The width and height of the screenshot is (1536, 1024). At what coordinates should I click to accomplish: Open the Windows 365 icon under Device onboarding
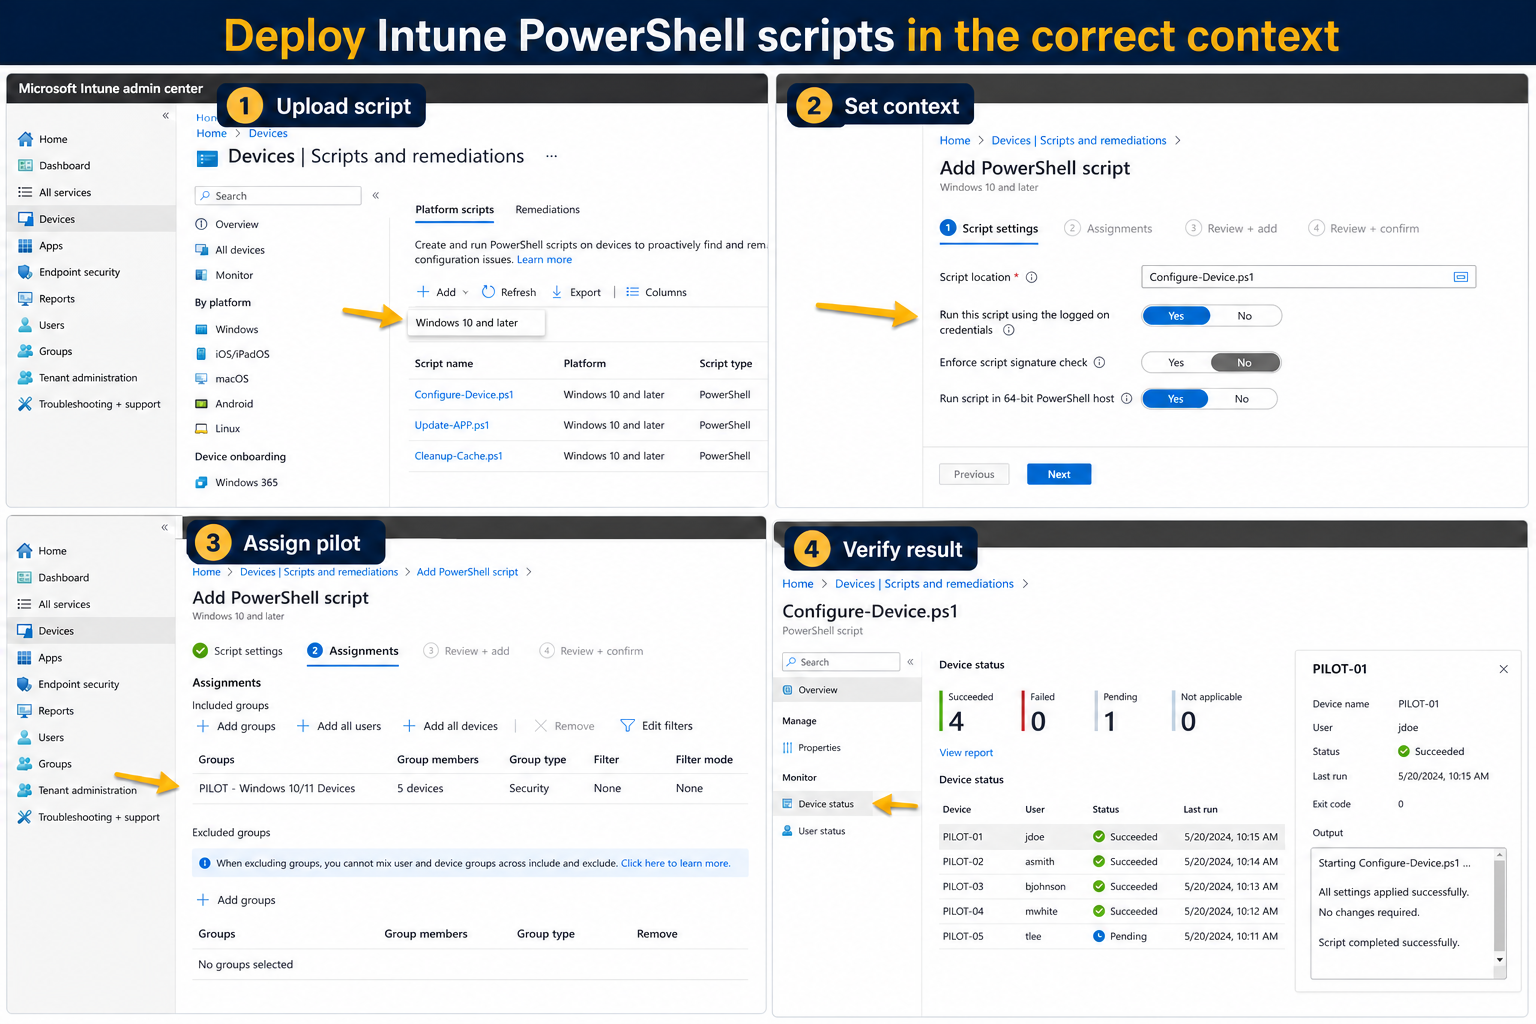[x=202, y=483]
